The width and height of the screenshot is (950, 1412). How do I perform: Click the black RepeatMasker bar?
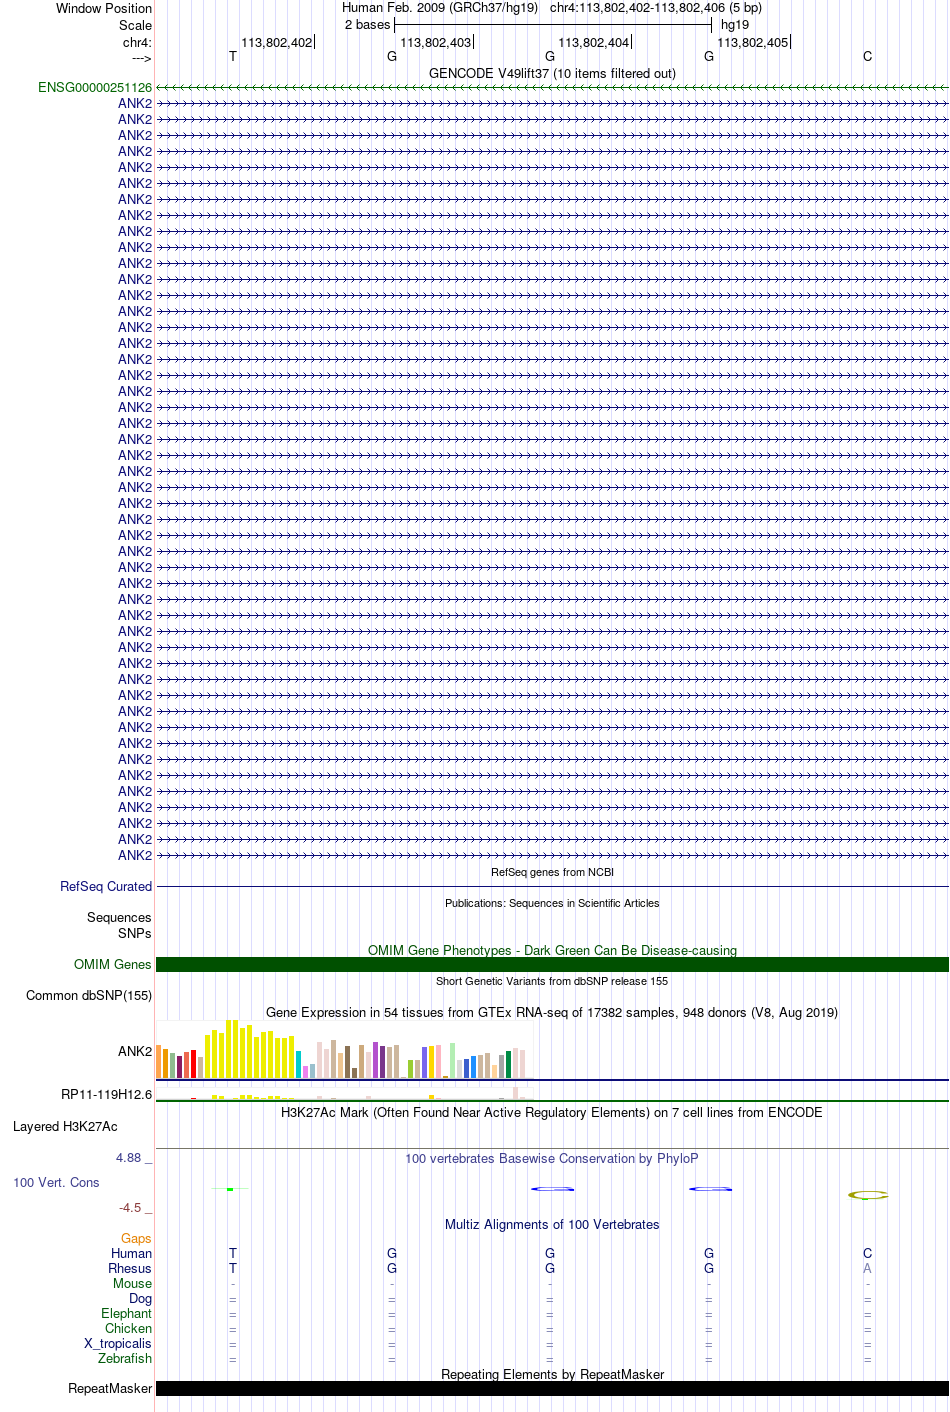pyautogui.click(x=552, y=1389)
